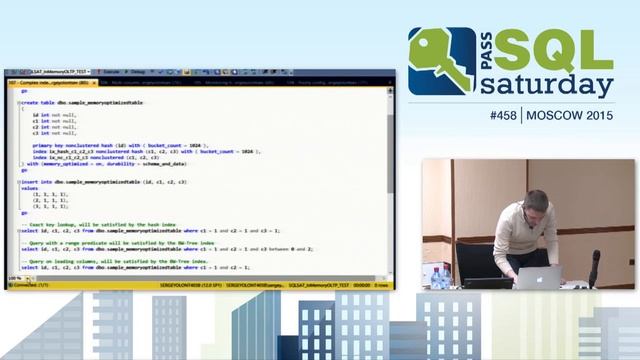Click the (2, 1, 1, 1) values row
The width and height of the screenshot is (640, 360).
point(51,200)
